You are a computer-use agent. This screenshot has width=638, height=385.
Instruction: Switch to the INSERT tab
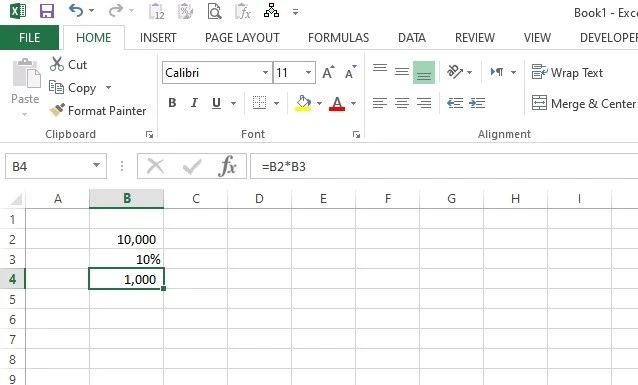[158, 37]
